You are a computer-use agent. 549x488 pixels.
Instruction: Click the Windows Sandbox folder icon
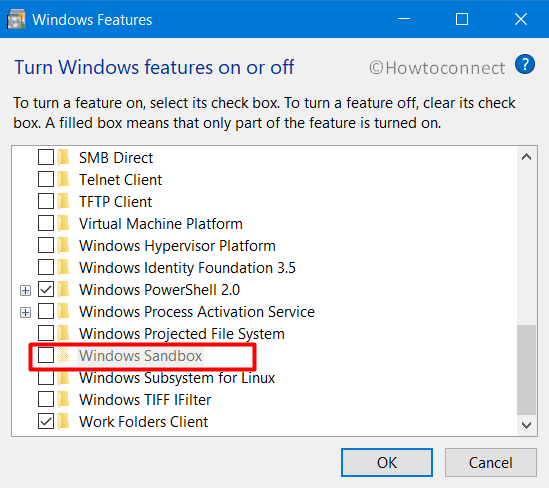63,355
